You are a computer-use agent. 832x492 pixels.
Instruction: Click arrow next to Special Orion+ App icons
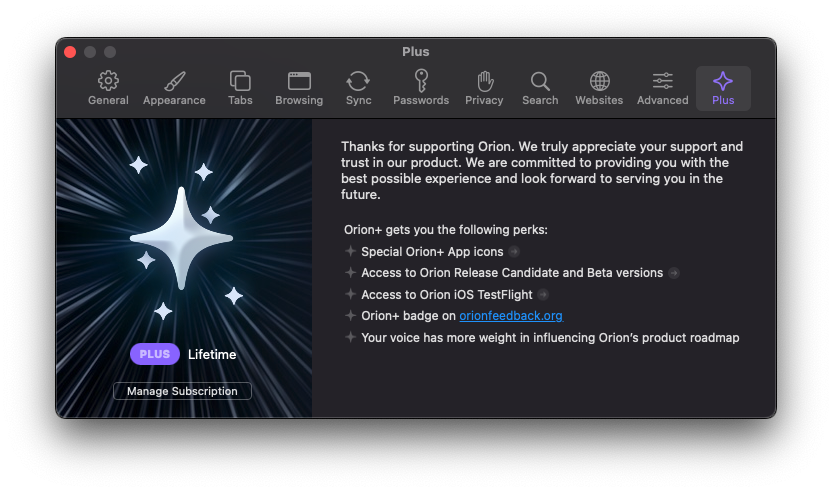(x=514, y=252)
